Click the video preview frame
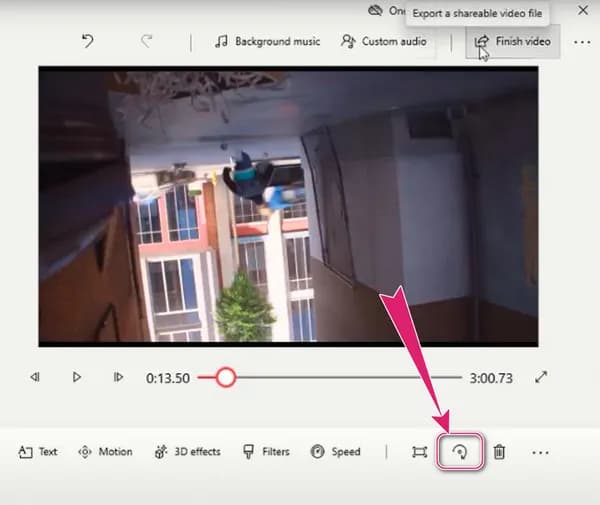 (x=288, y=206)
